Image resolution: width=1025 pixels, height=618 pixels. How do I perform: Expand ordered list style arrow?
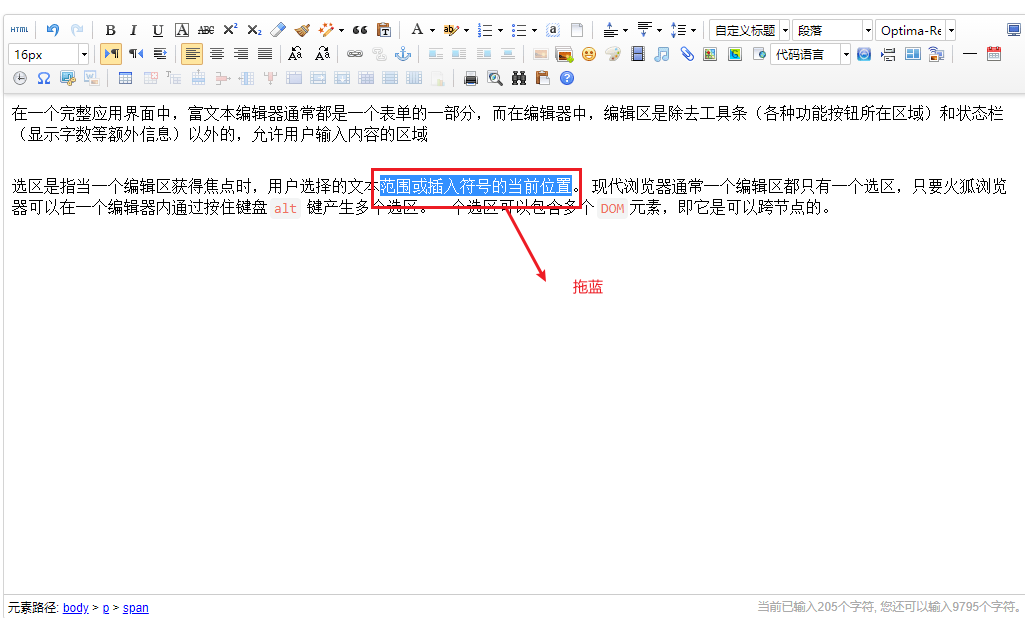tap(501, 31)
